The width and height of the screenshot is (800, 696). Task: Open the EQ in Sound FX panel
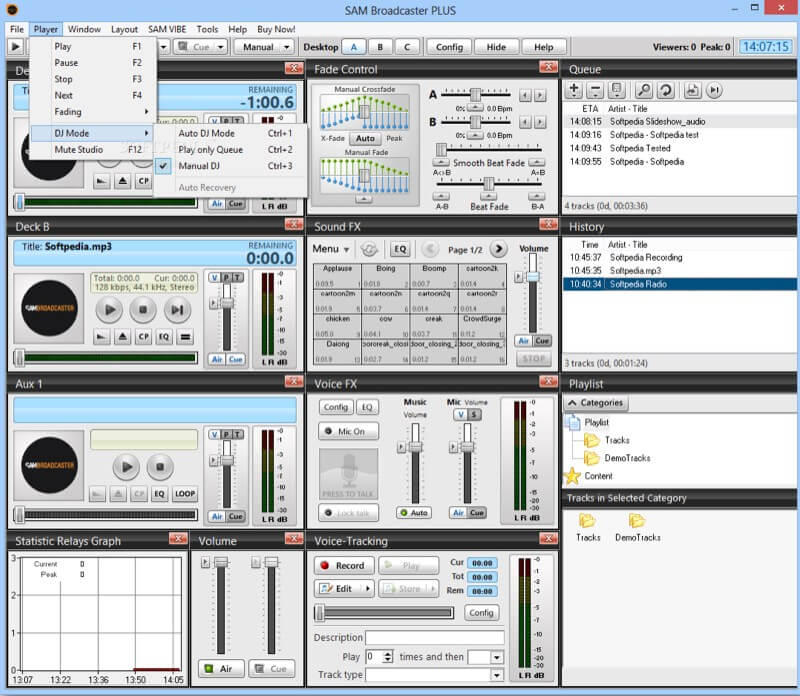400,249
